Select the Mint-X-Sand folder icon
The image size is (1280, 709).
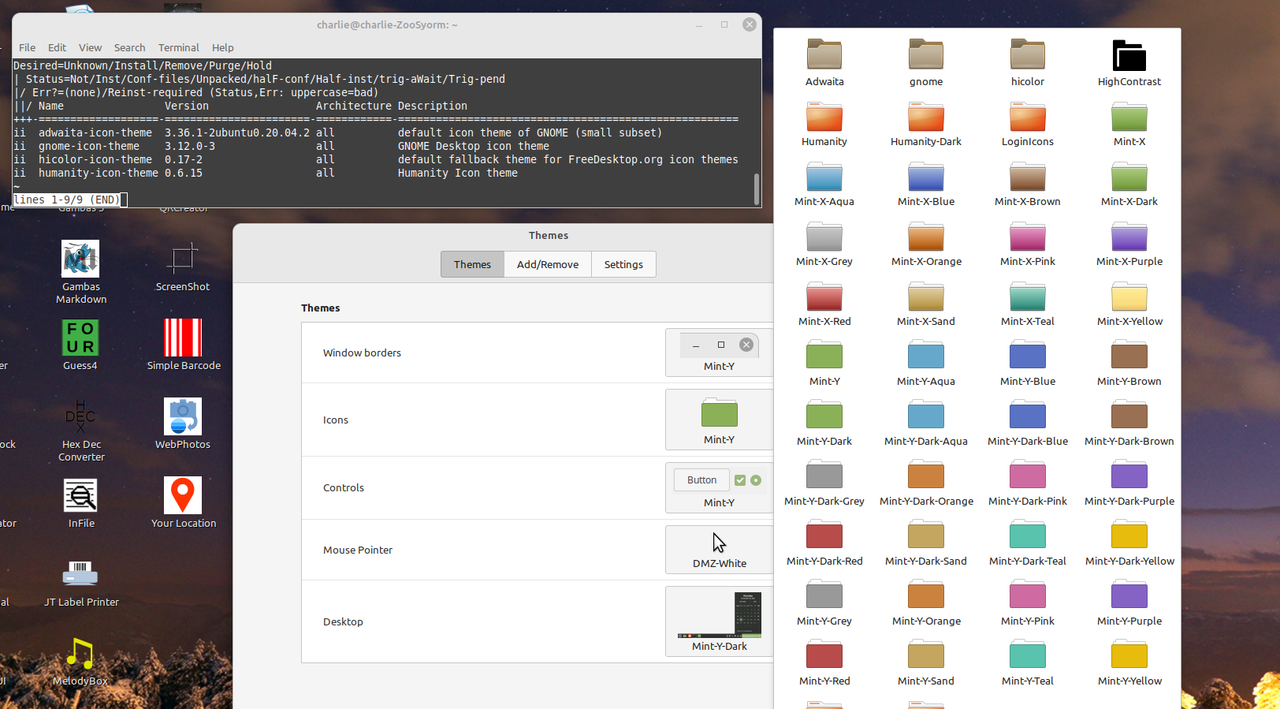pos(926,304)
